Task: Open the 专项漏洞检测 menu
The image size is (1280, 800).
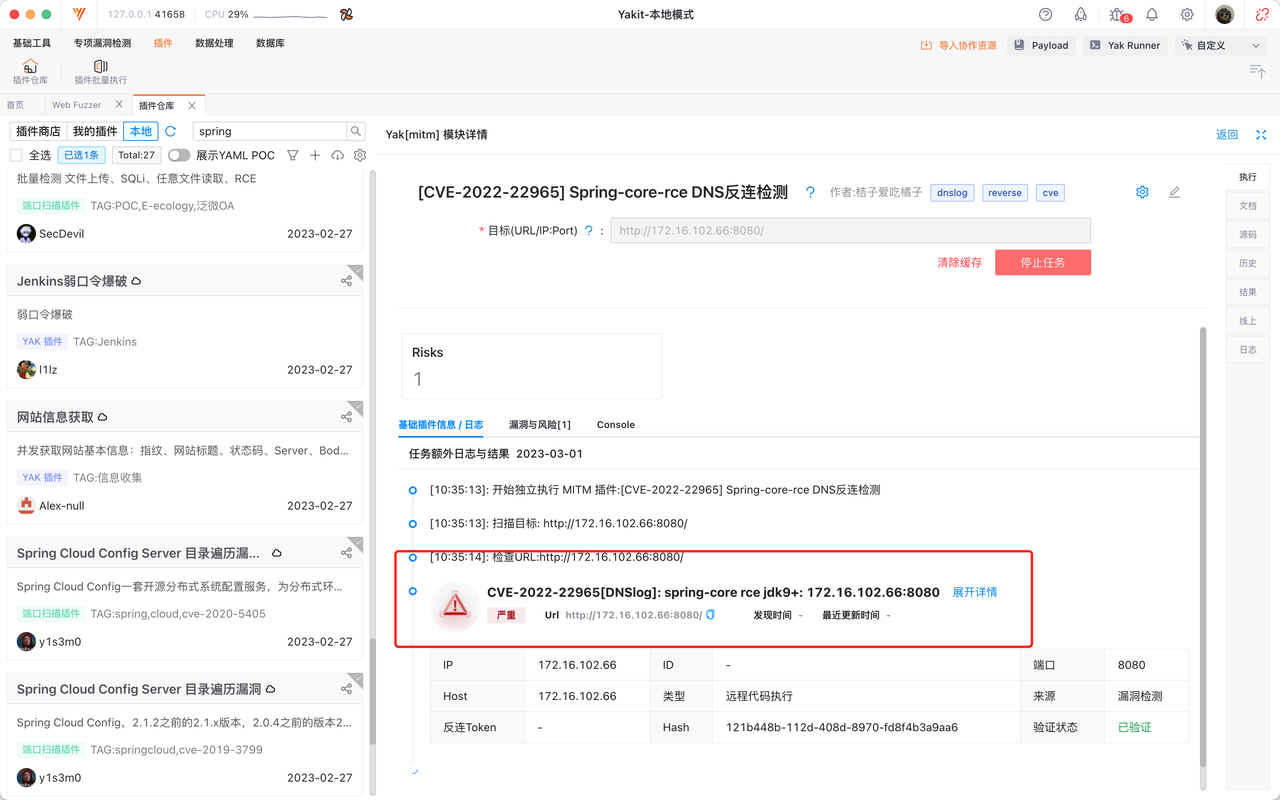Action: point(102,44)
